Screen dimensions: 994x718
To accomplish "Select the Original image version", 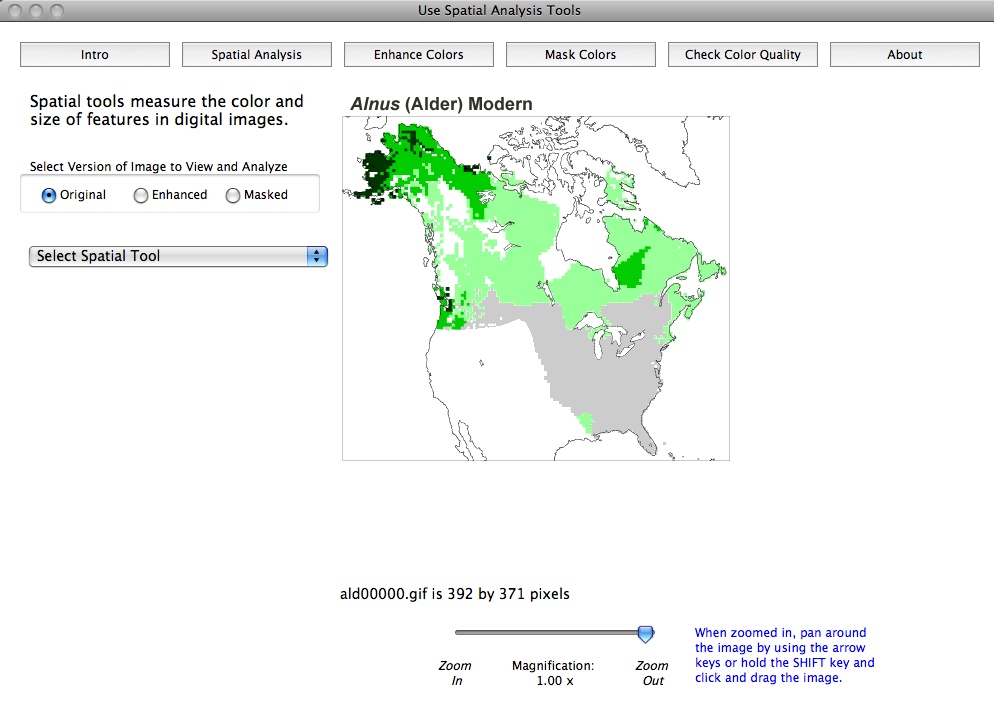I will (48, 195).
